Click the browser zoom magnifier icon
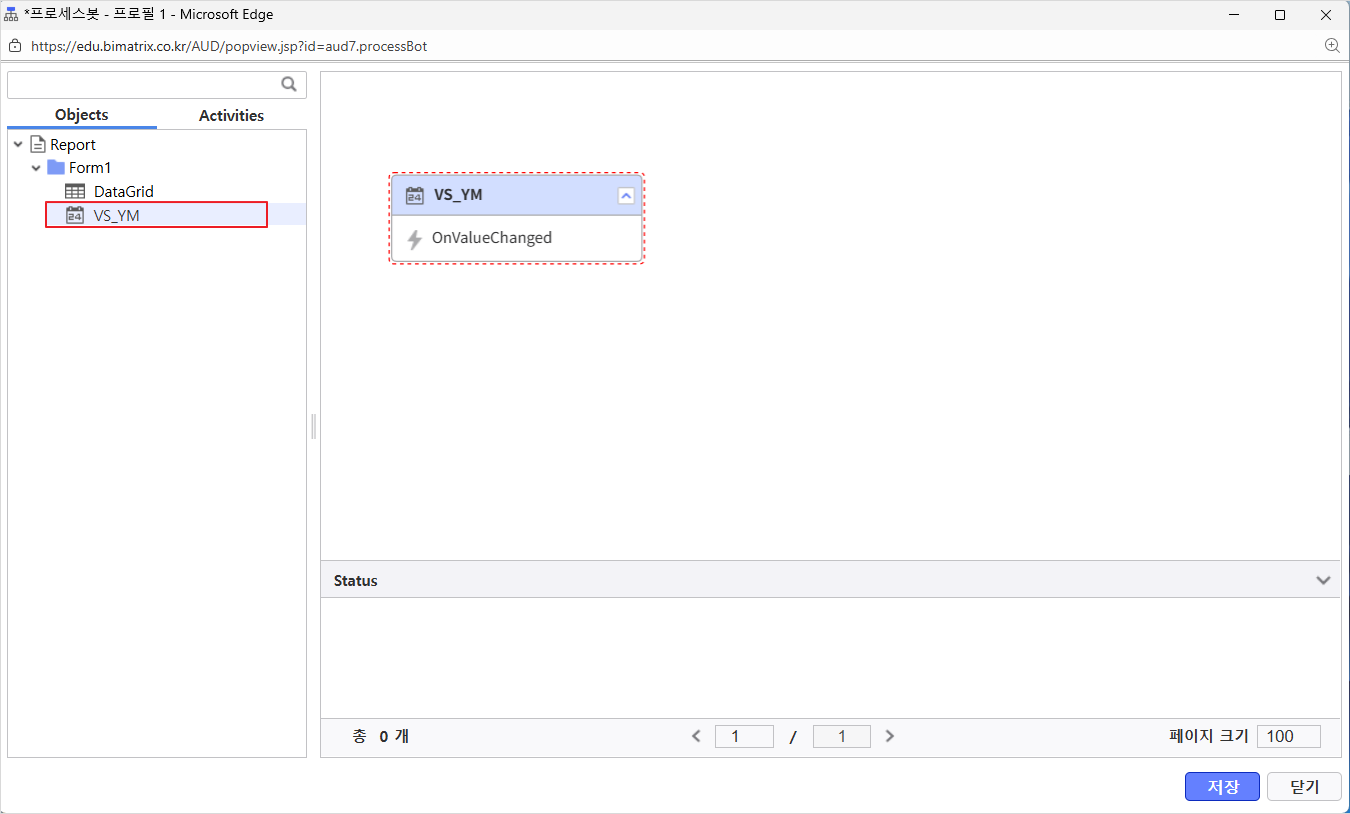 [x=1332, y=46]
